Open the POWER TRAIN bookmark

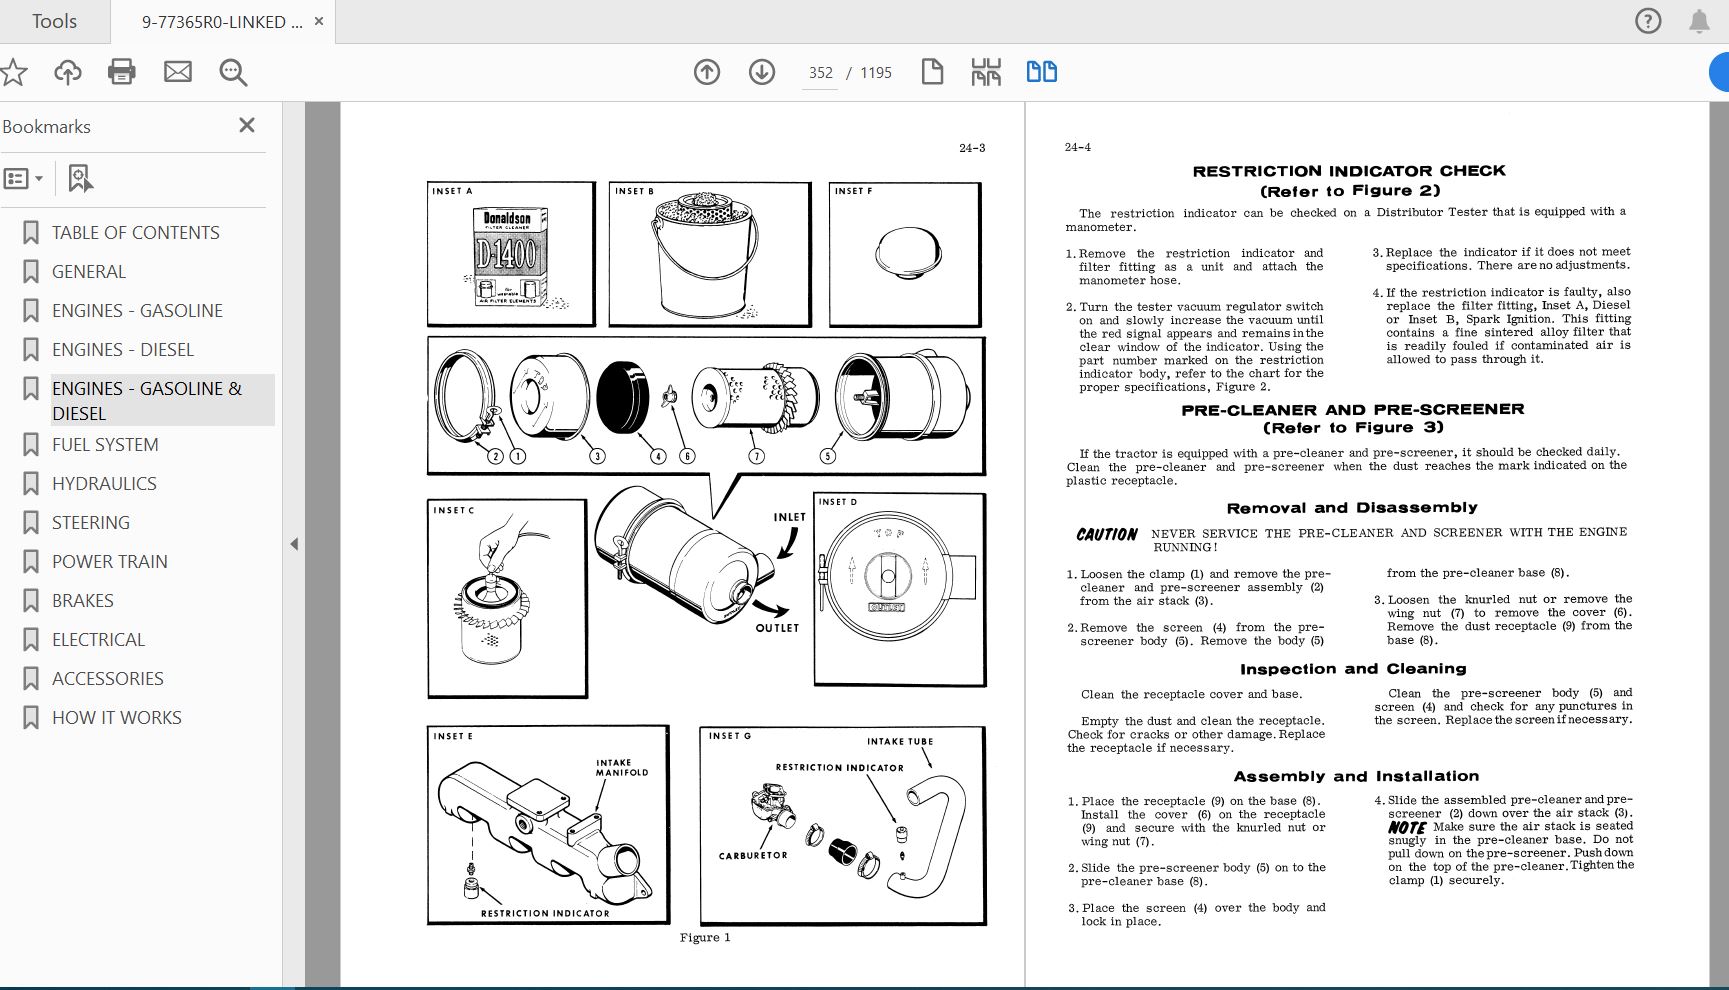(x=109, y=561)
